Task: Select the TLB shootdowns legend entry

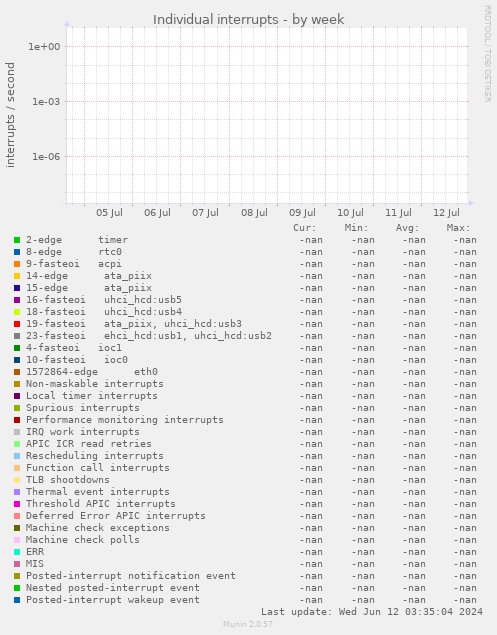Action: point(68,480)
